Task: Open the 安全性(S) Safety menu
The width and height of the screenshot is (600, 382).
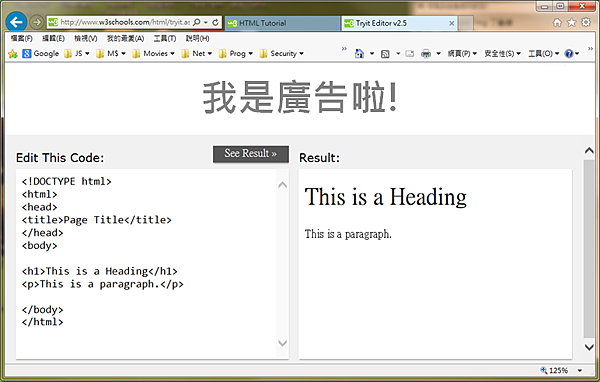Action: click(x=502, y=54)
